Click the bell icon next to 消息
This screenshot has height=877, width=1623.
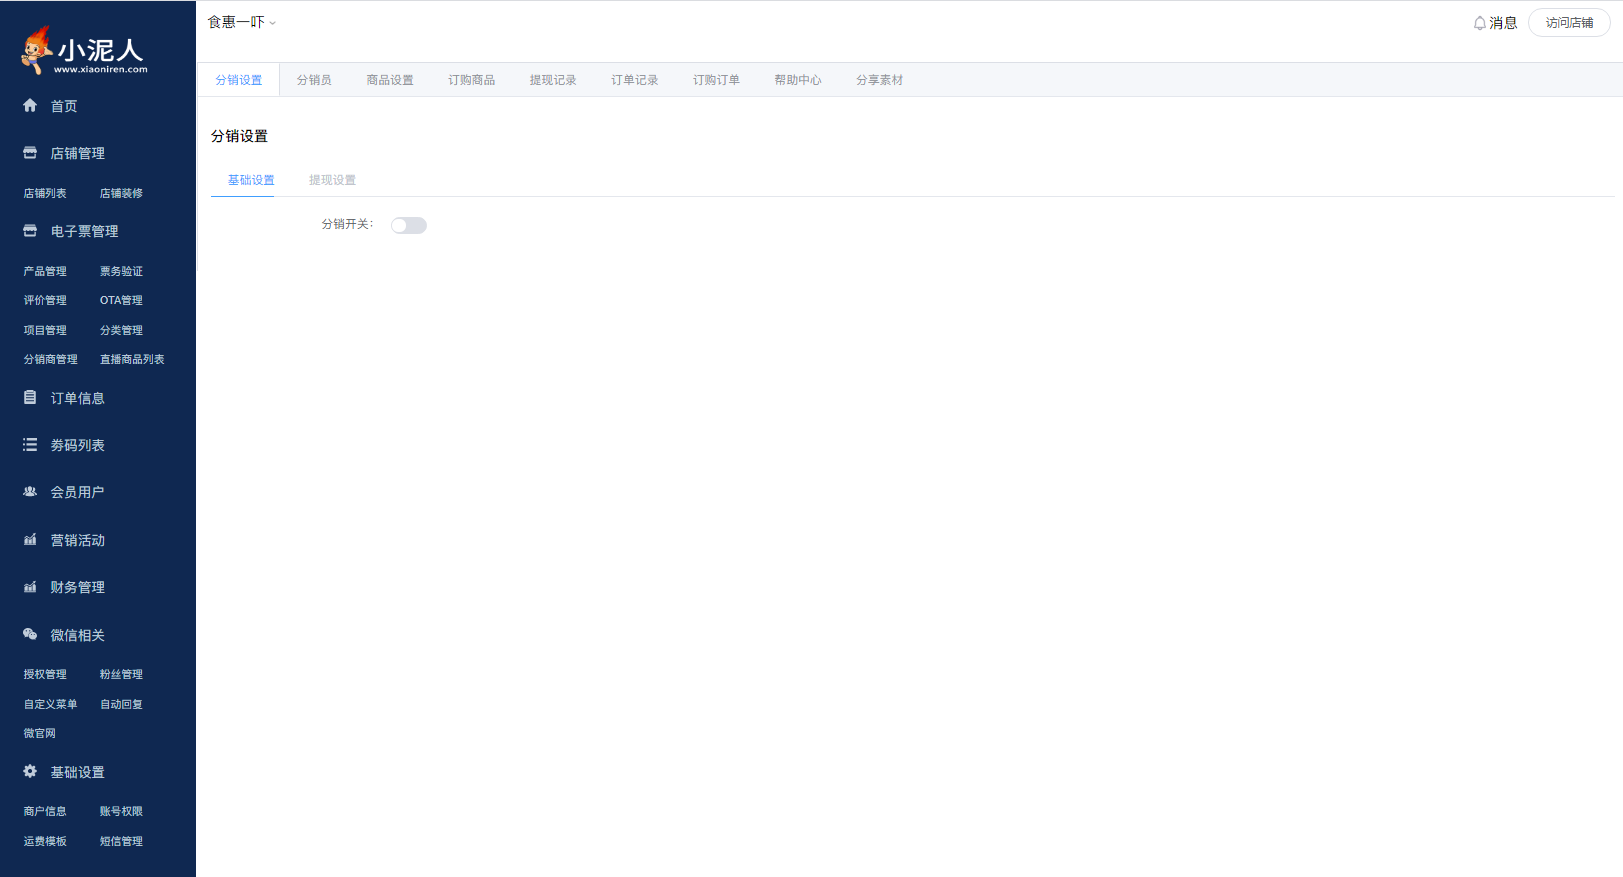coord(1479,23)
